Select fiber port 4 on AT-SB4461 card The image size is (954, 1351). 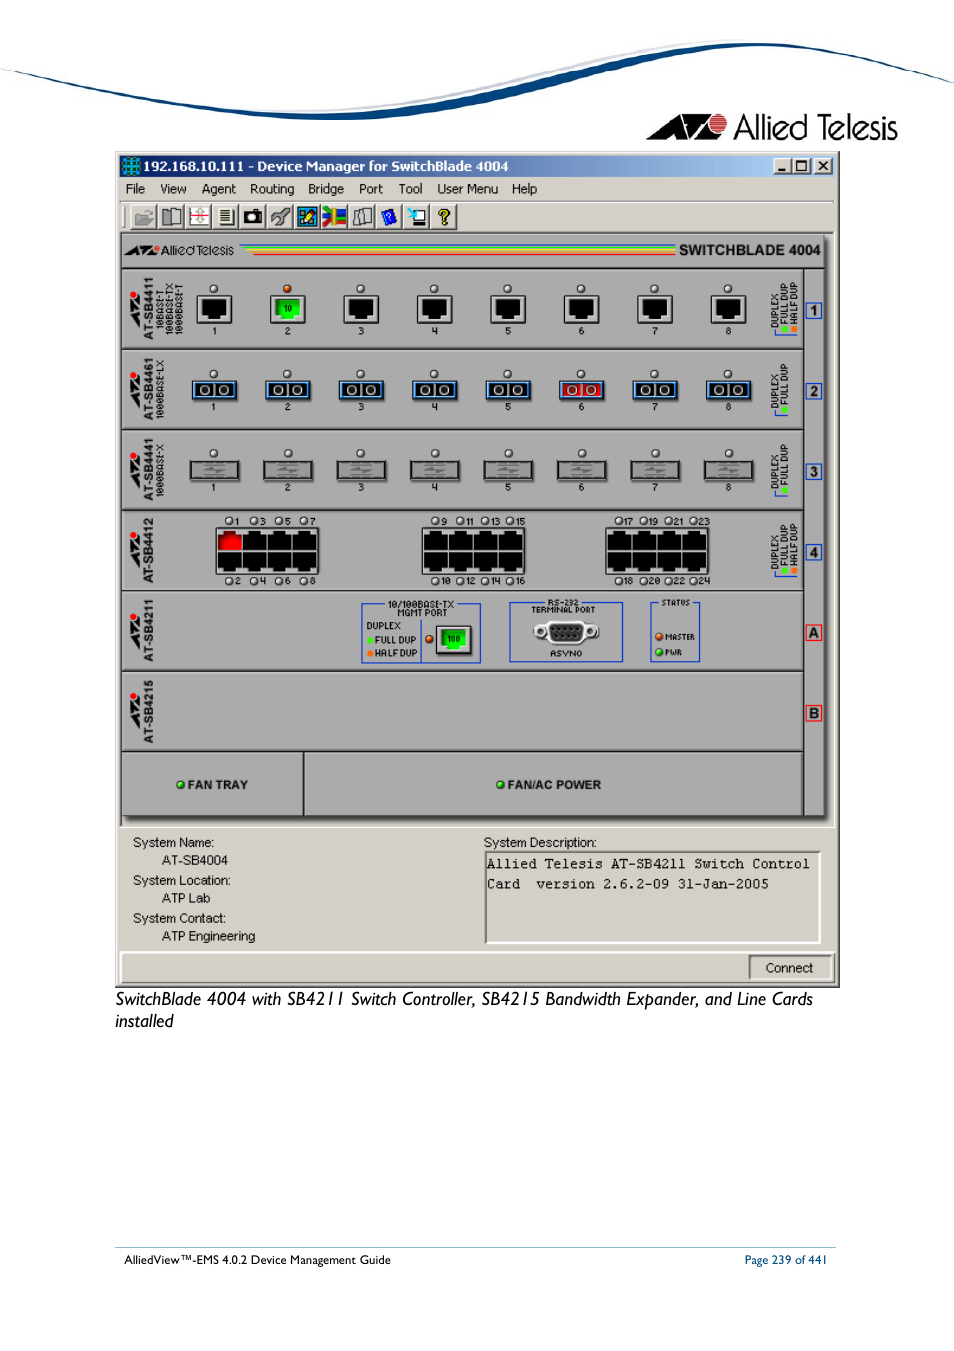pos(434,390)
